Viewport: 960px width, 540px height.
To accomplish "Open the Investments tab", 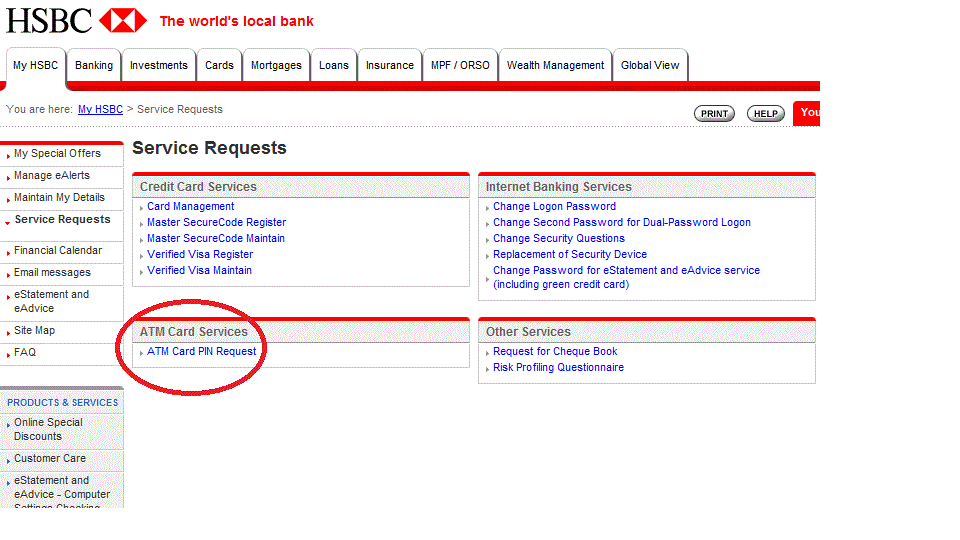I will pyautogui.click(x=159, y=65).
